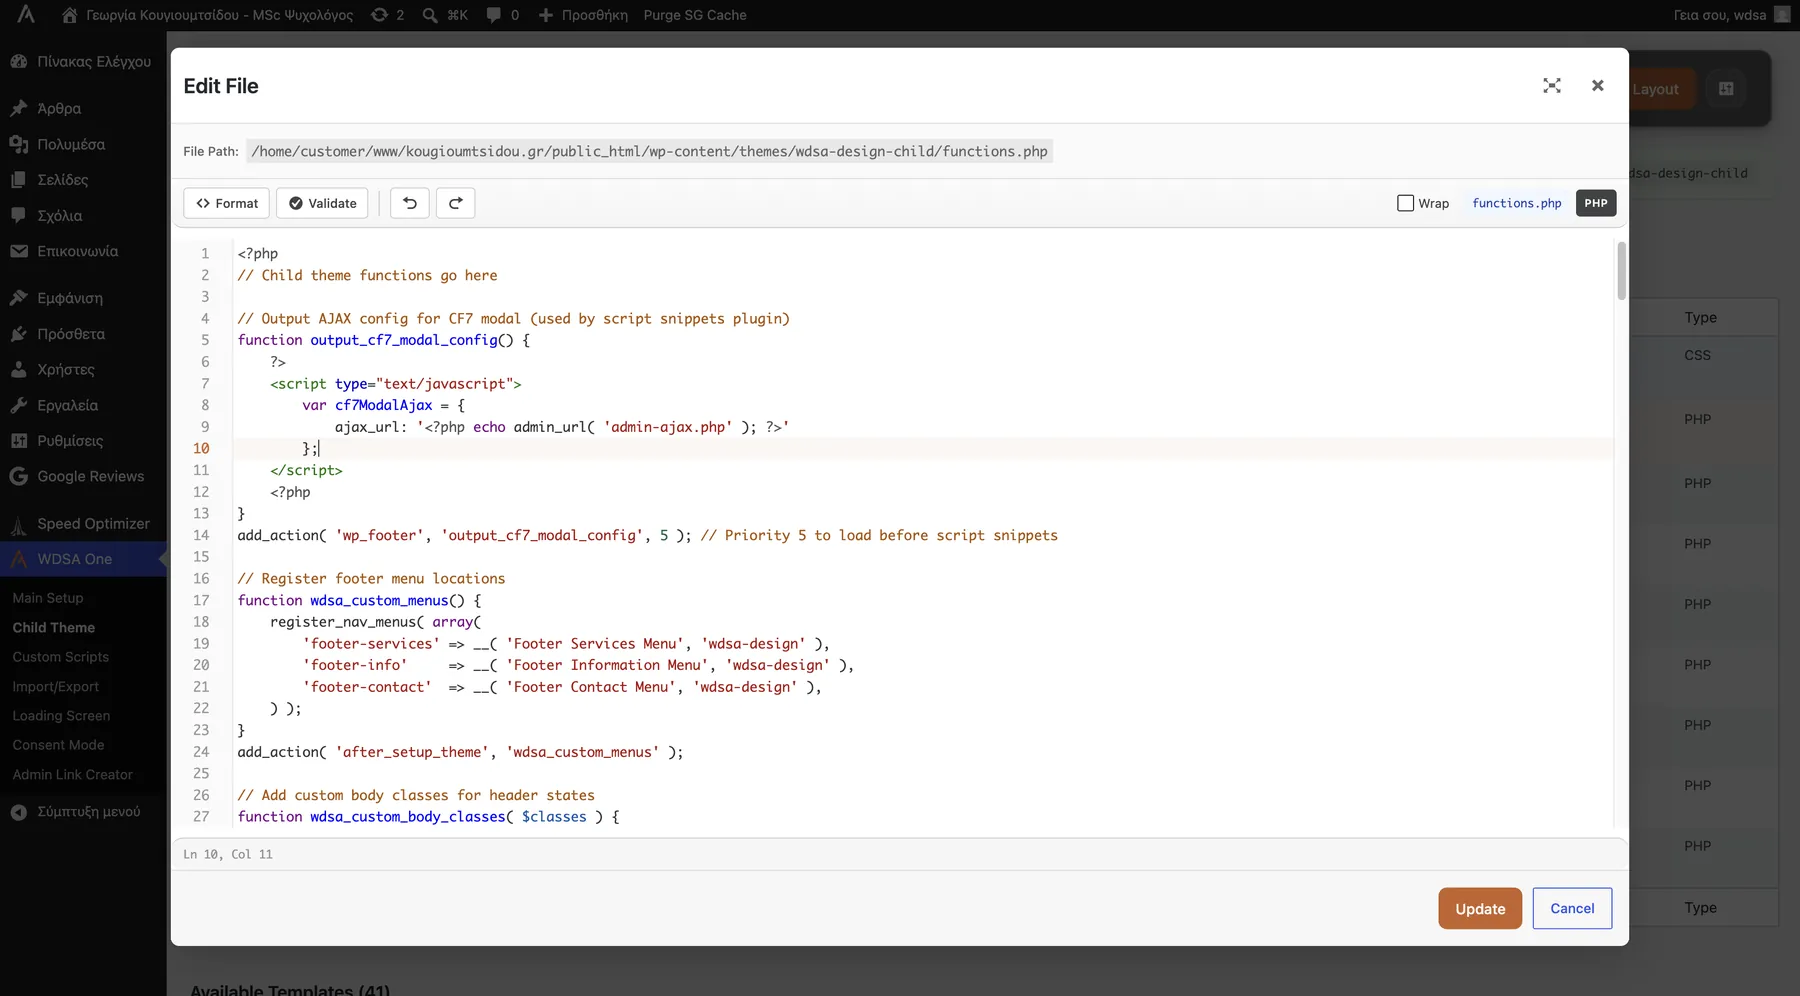Image resolution: width=1800 pixels, height=996 pixels.
Task: Expand the editor to fullscreen
Action: (x=1551, y=86)
